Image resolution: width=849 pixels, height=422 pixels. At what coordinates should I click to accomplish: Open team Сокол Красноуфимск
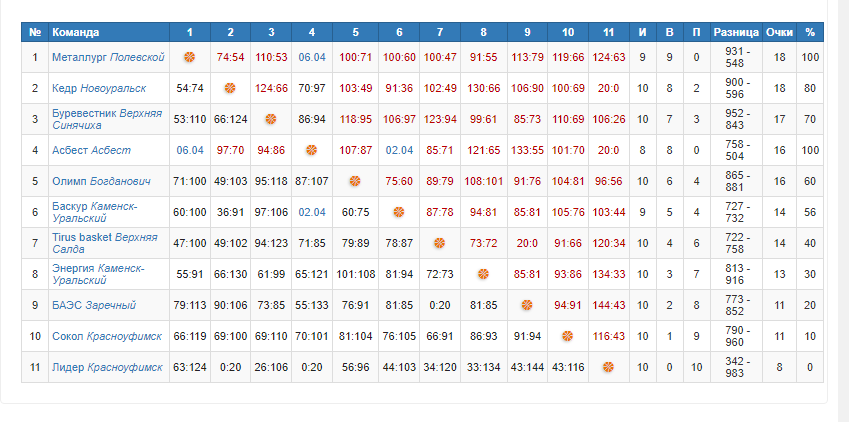click(x=107, y=336)
